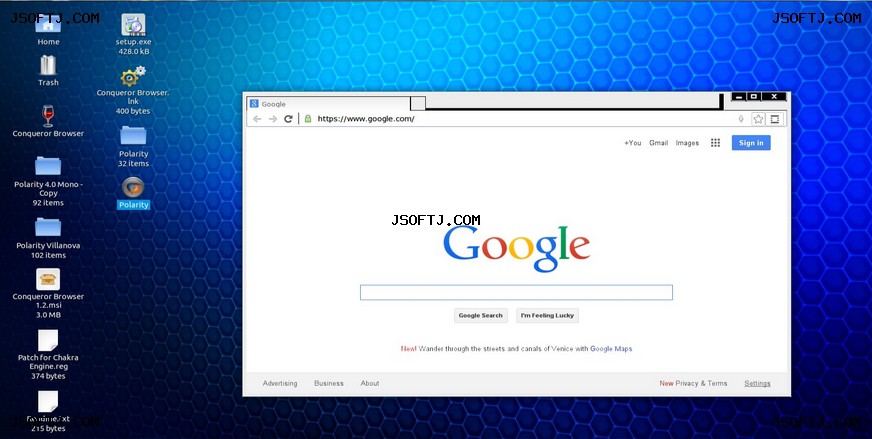Open the Business footer link
The image size is (872, 439).
[x=329, y=383]
